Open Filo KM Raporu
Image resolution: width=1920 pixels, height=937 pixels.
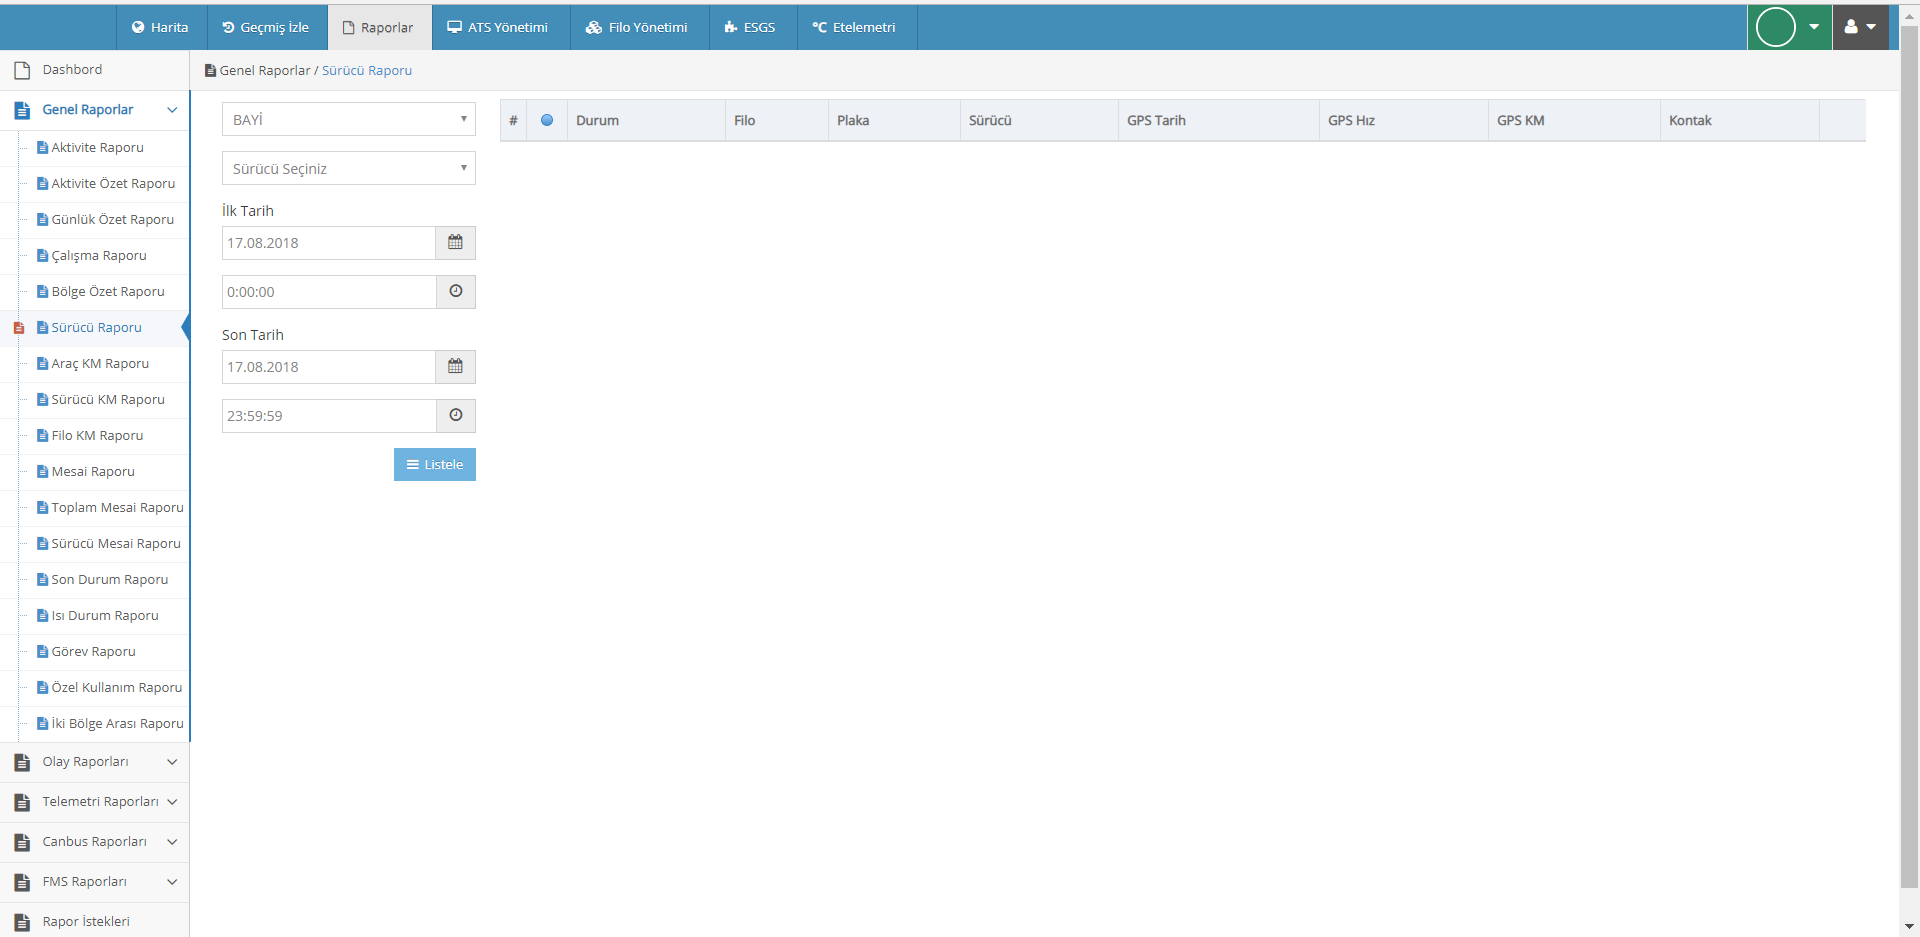97,435
